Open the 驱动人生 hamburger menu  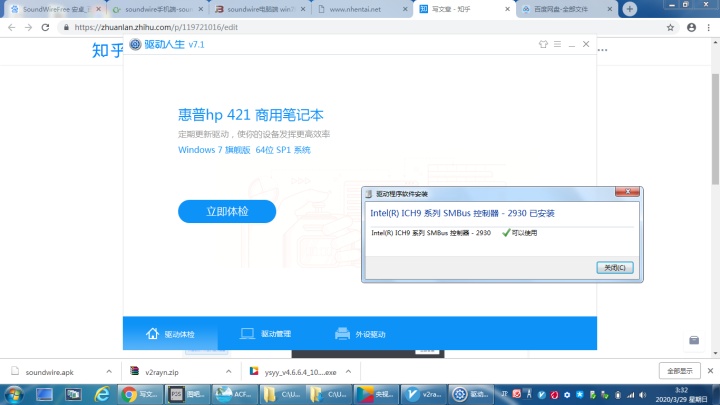557,44
